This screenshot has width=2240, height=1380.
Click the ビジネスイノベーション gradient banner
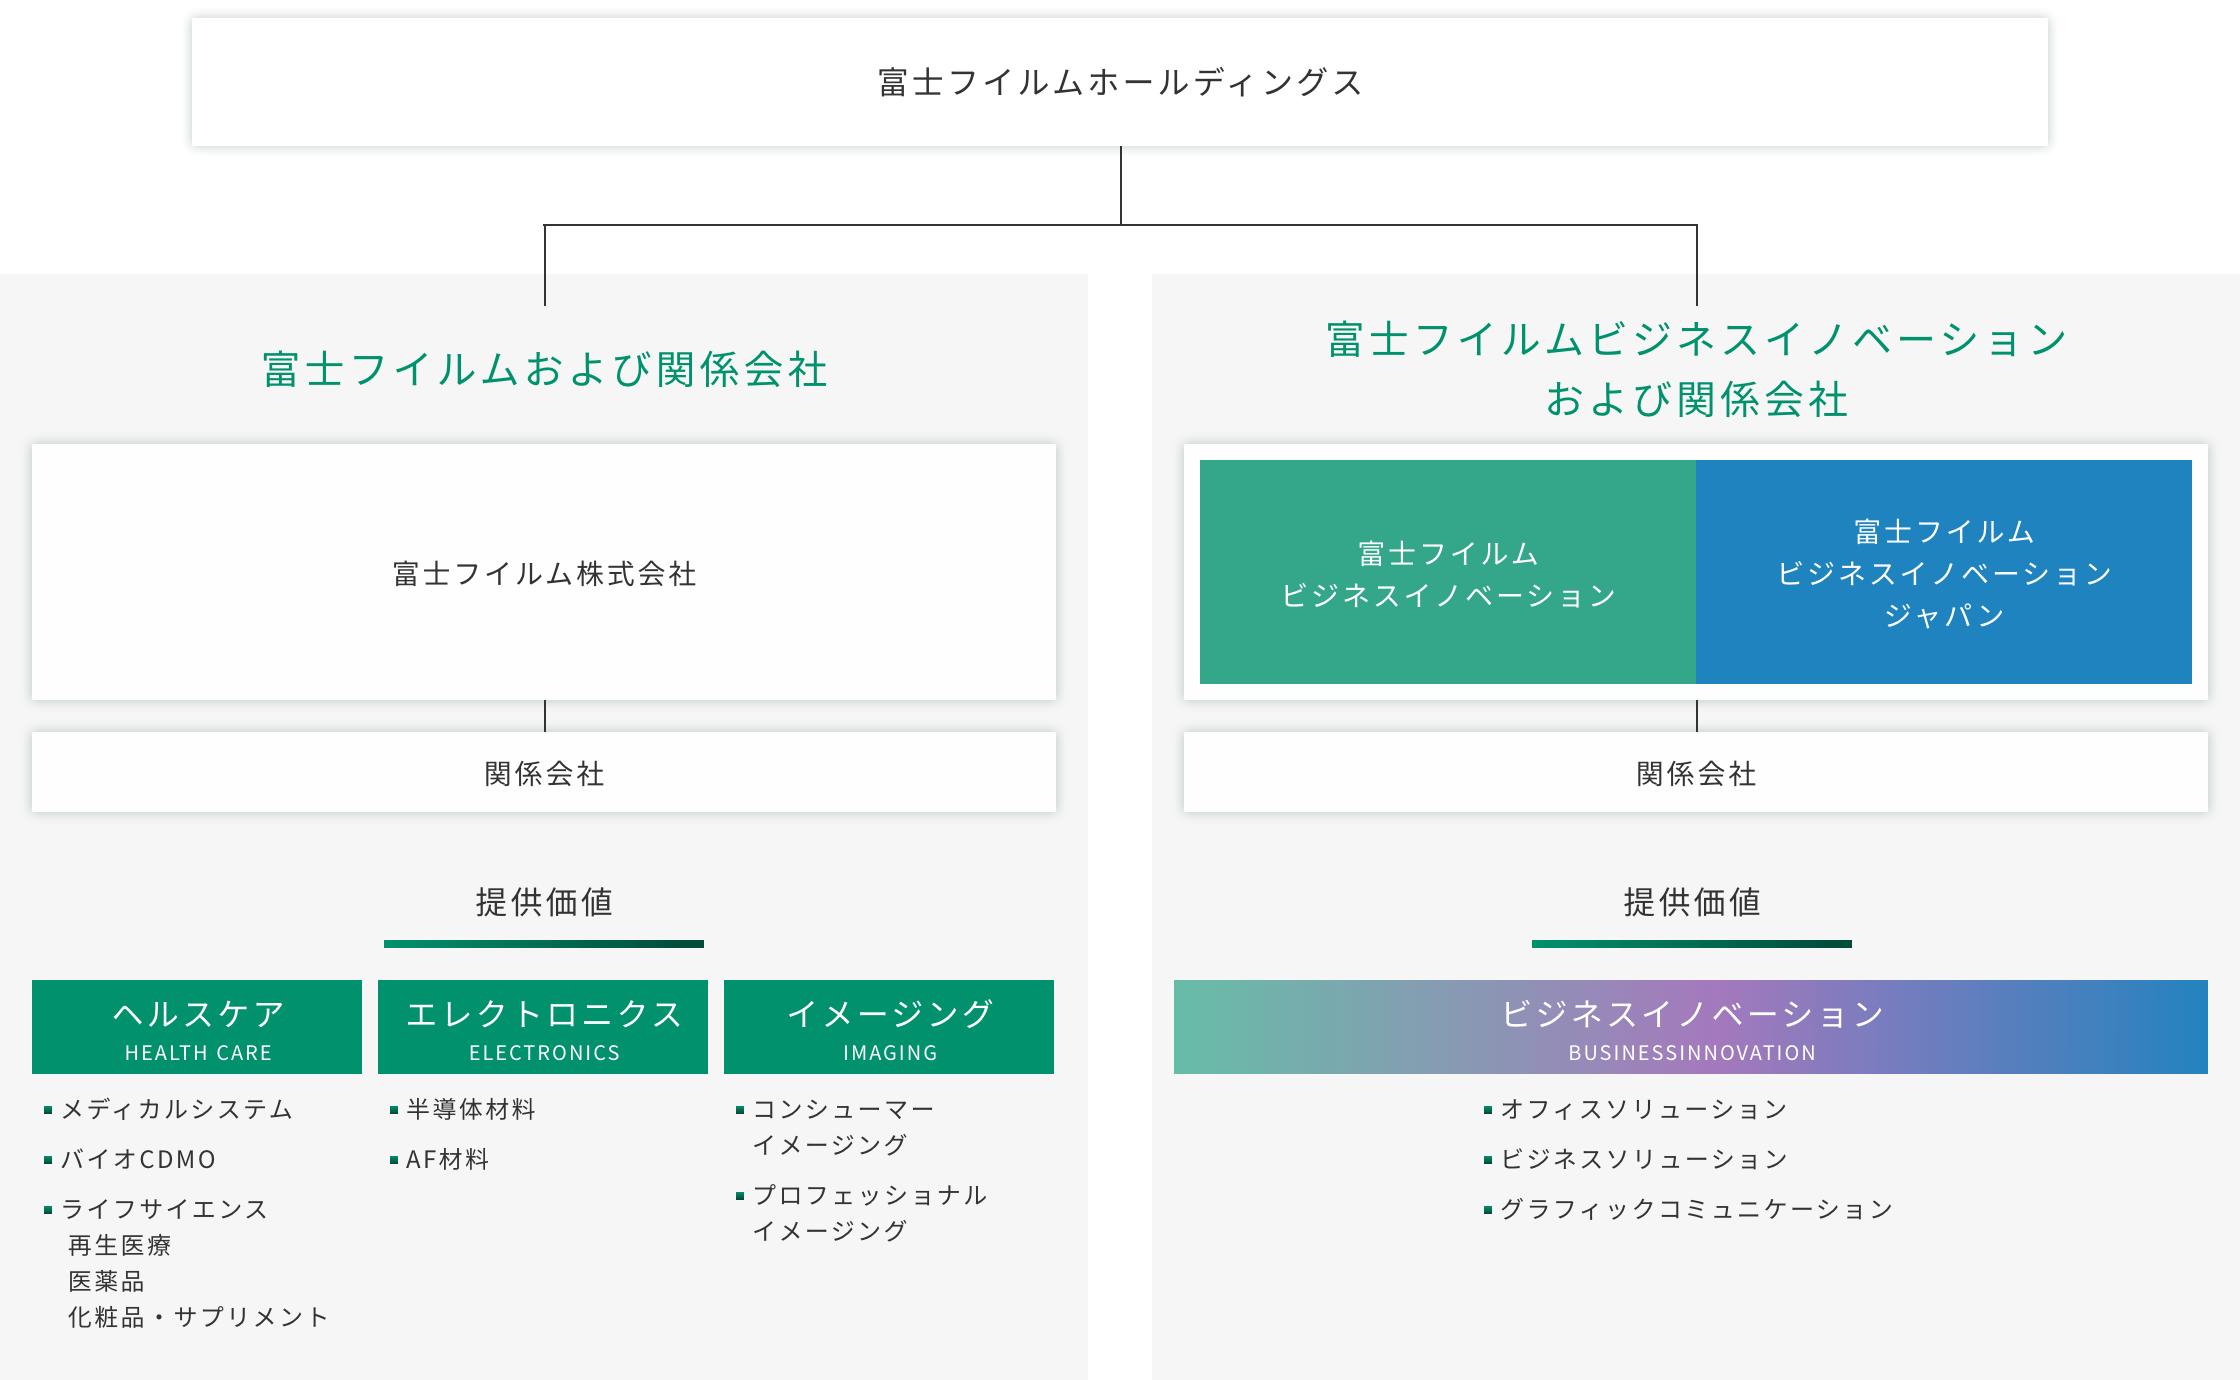tap(1691, 1027)
